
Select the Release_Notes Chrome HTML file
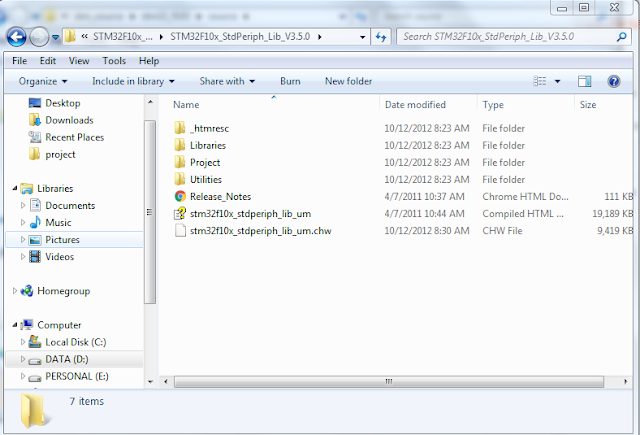click(x=220, y=197)
